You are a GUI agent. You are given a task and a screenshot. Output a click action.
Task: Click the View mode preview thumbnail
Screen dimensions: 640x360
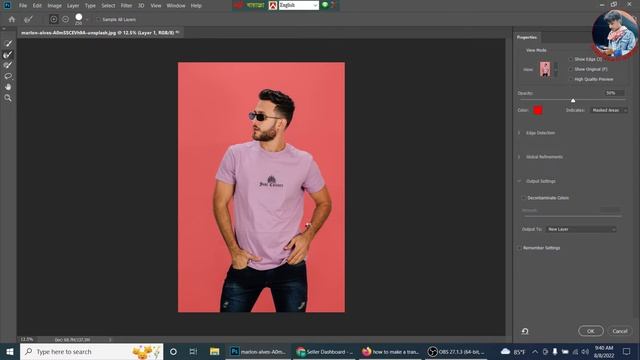point(545,69)
